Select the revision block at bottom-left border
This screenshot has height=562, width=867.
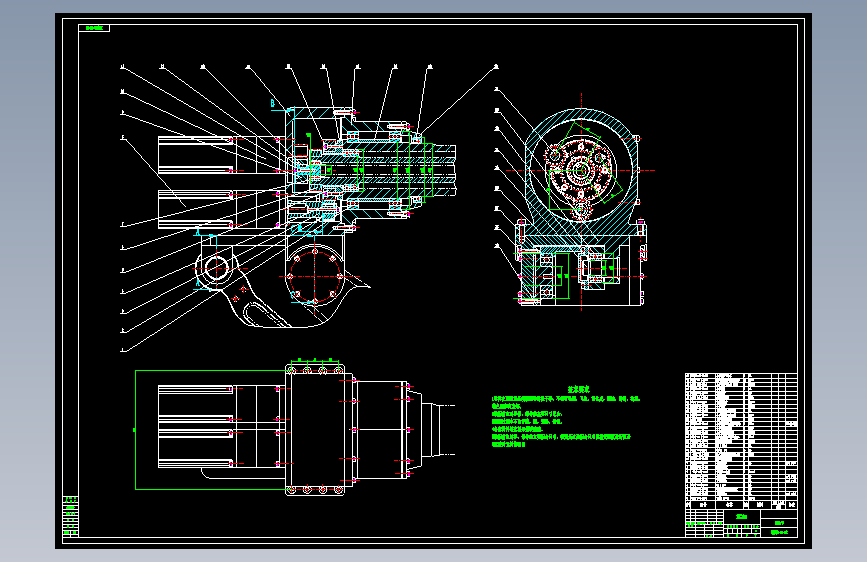(70, 517)
